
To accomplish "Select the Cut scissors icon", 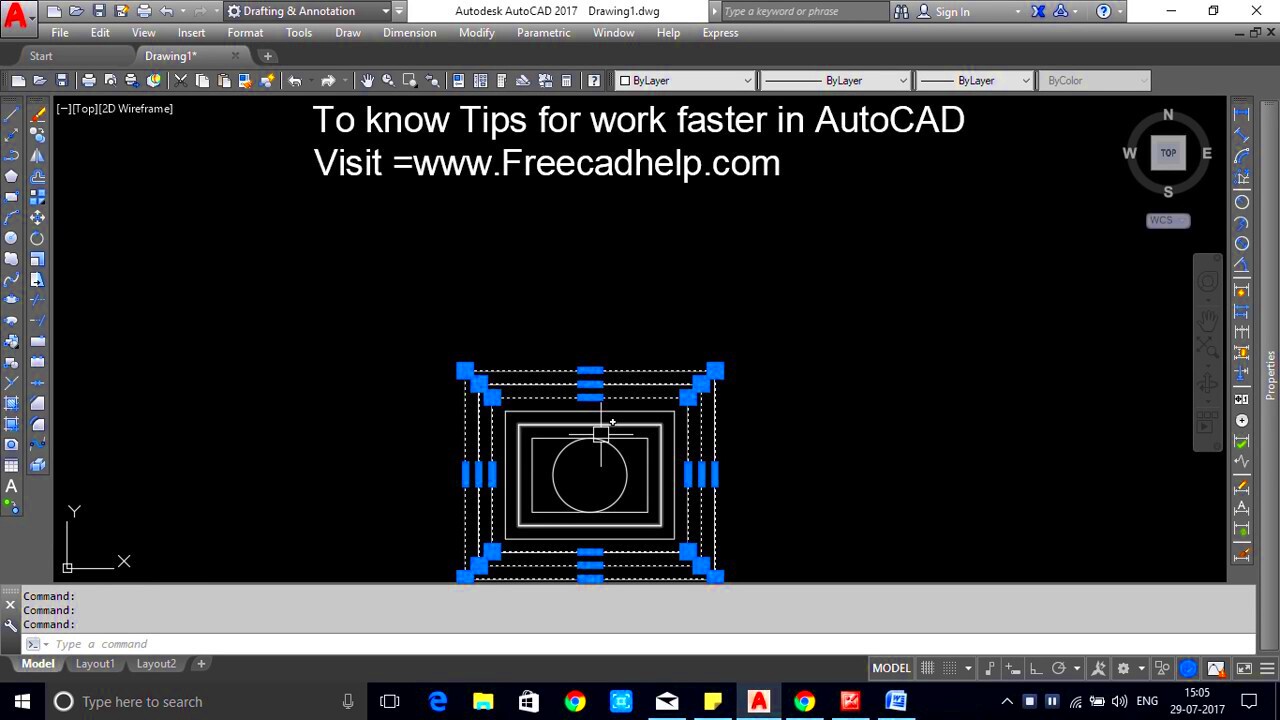I will [x=180, y=81].
